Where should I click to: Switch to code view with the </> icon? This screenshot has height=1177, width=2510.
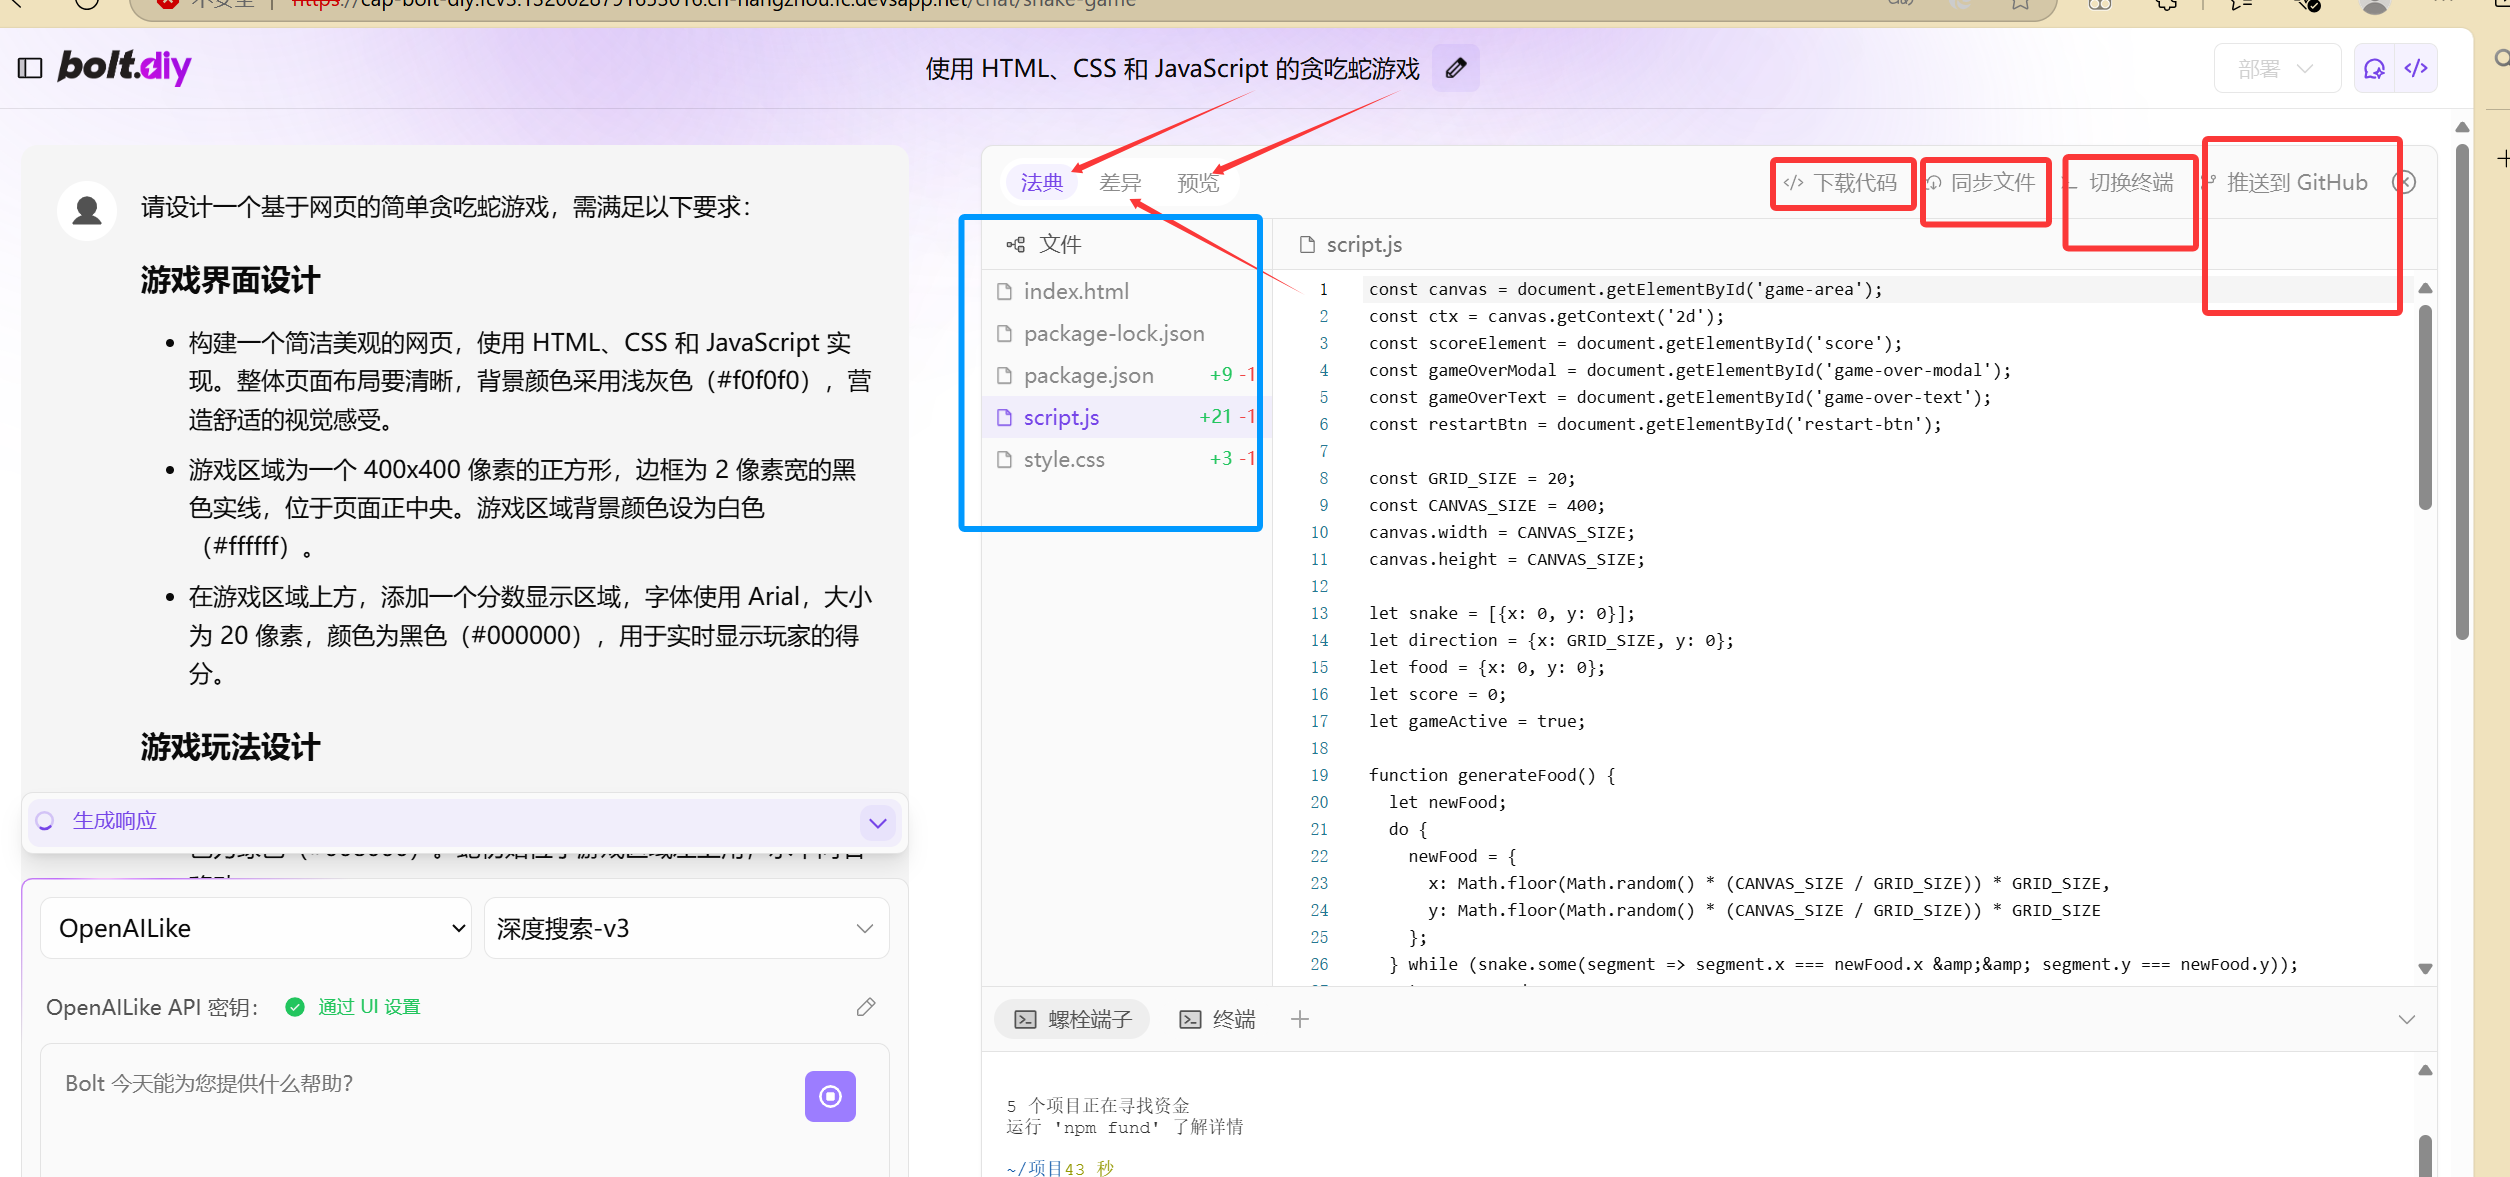click(x=2417, y=67)
